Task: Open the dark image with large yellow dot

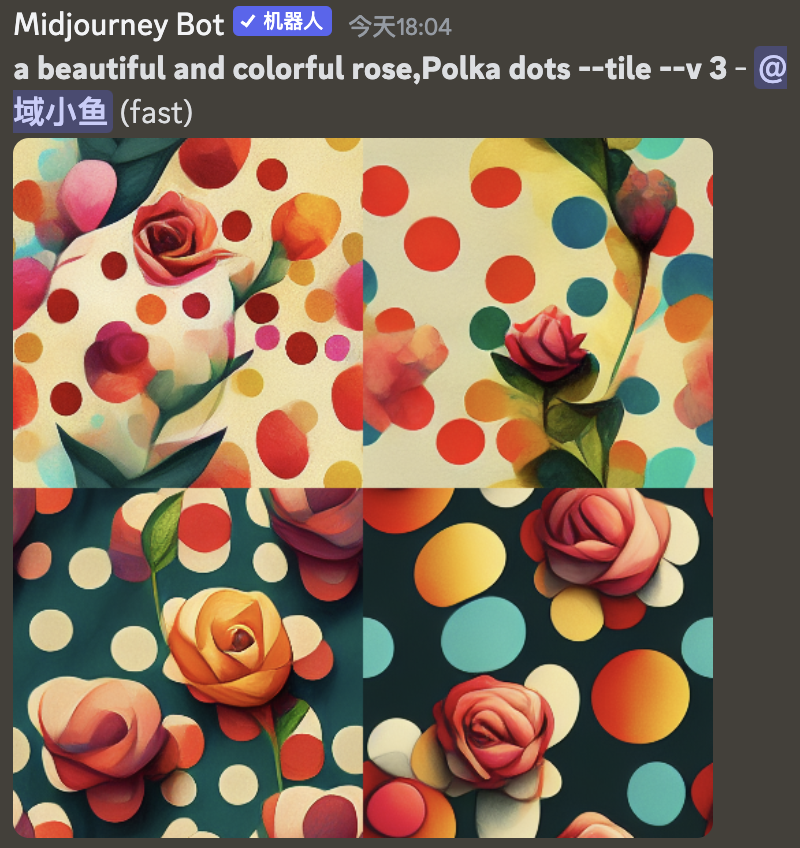Action: pos(538,663)
